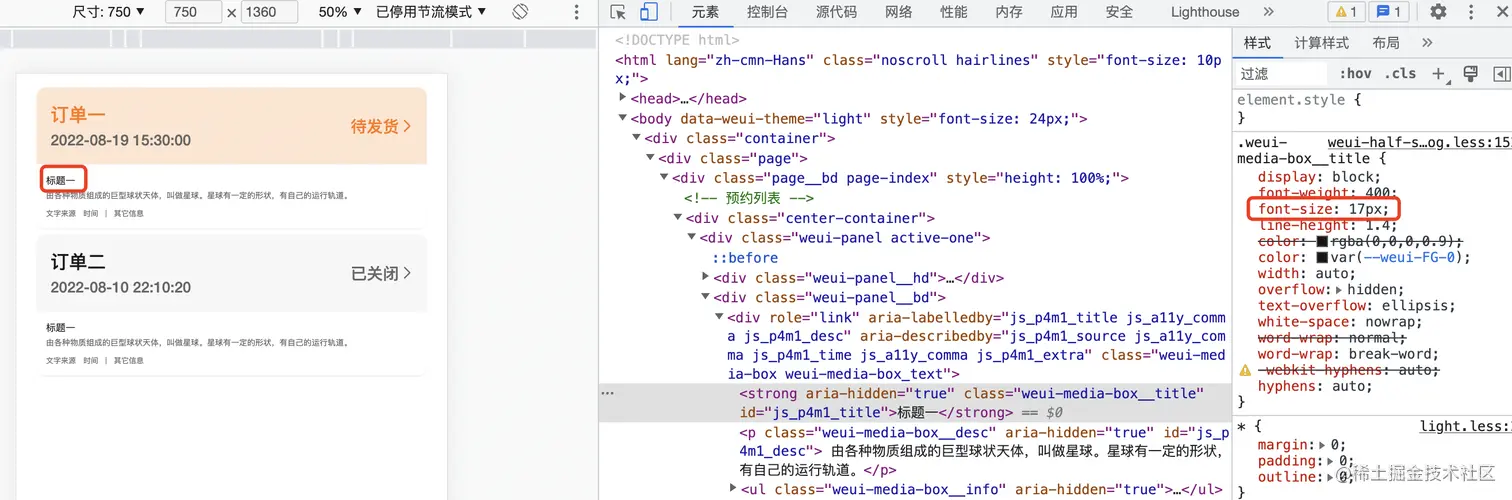This screenshot has height=500, width=1512.
Task: Toggle the .cls class editor button
Action: tap(1400, 73)
